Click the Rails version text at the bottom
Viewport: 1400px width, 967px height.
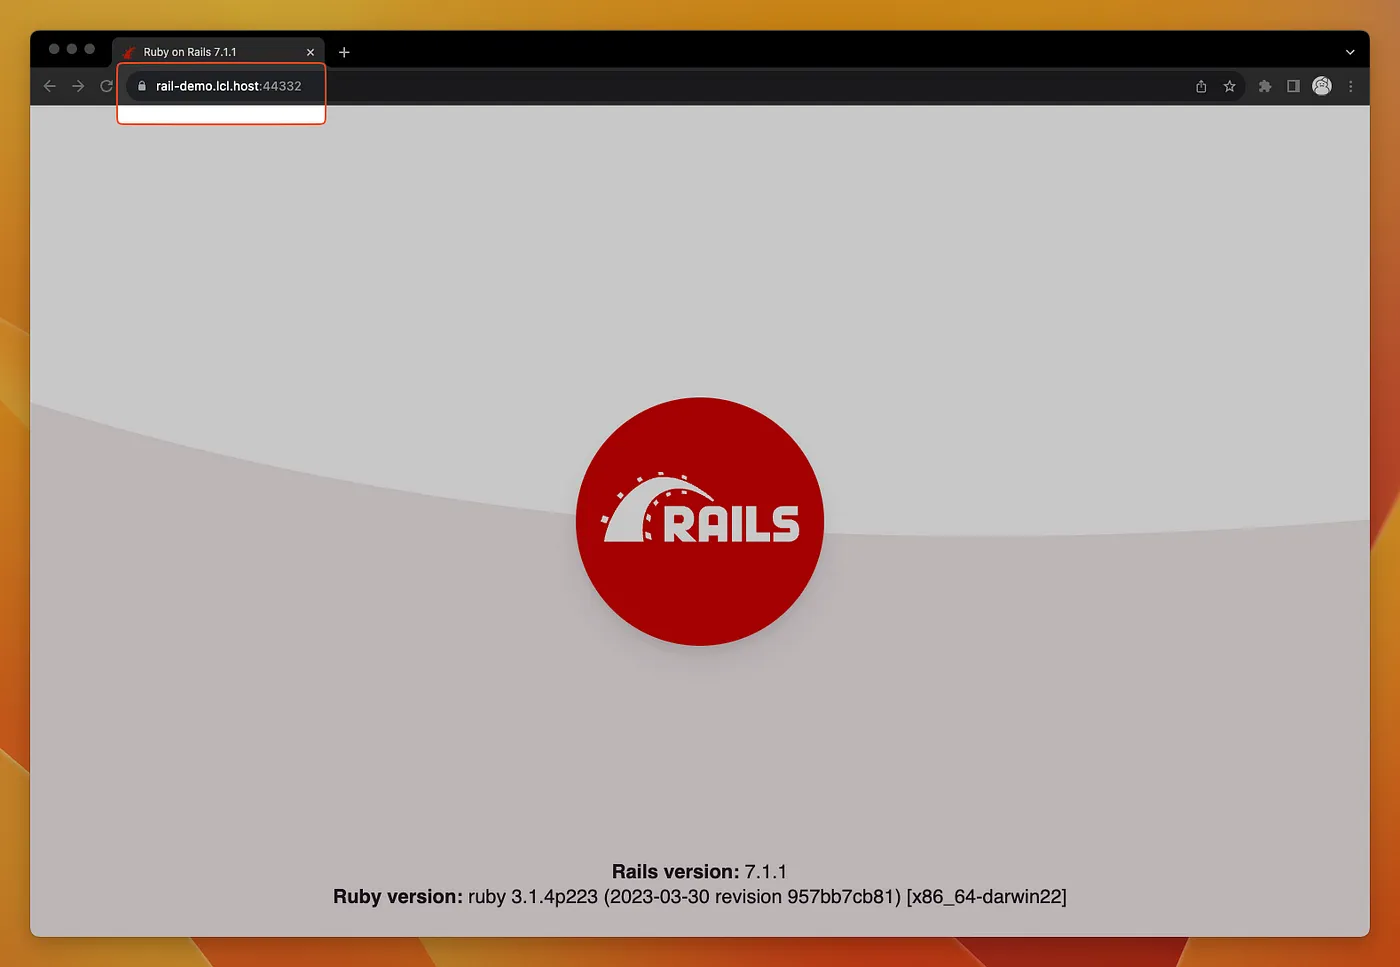pyautogui.click(x=699, y=871)
